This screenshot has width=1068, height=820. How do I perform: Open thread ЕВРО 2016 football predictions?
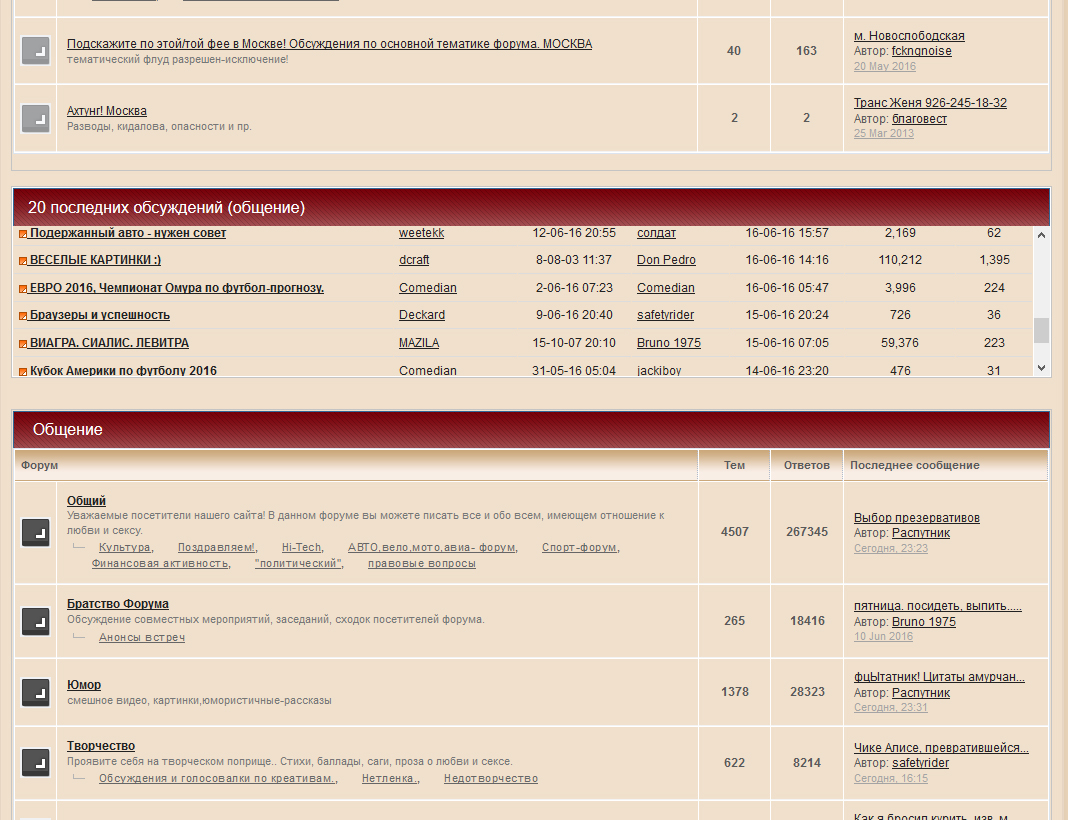[176, 288]
